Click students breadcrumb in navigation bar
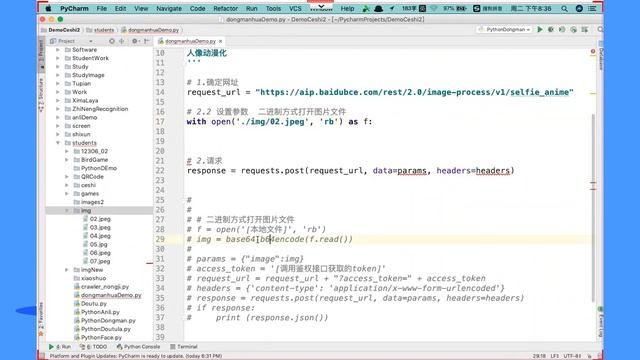 click(x=100, y=30)
